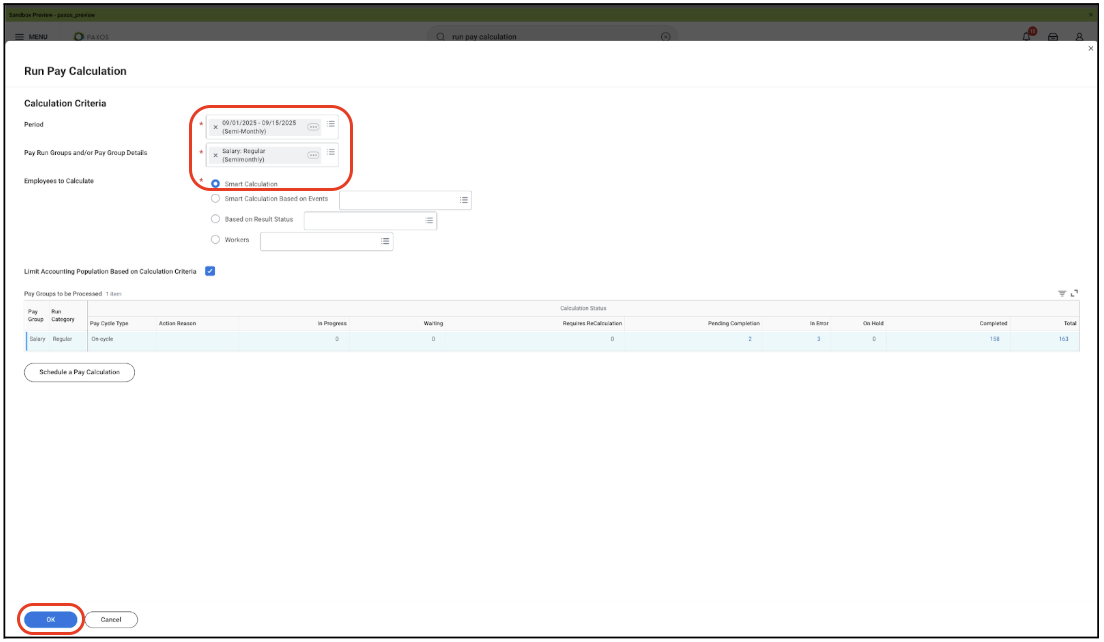The height and width of the screenshot is (642, 1104).
Task: Click the In Progress column header
Action: click(x=332, y=324)
